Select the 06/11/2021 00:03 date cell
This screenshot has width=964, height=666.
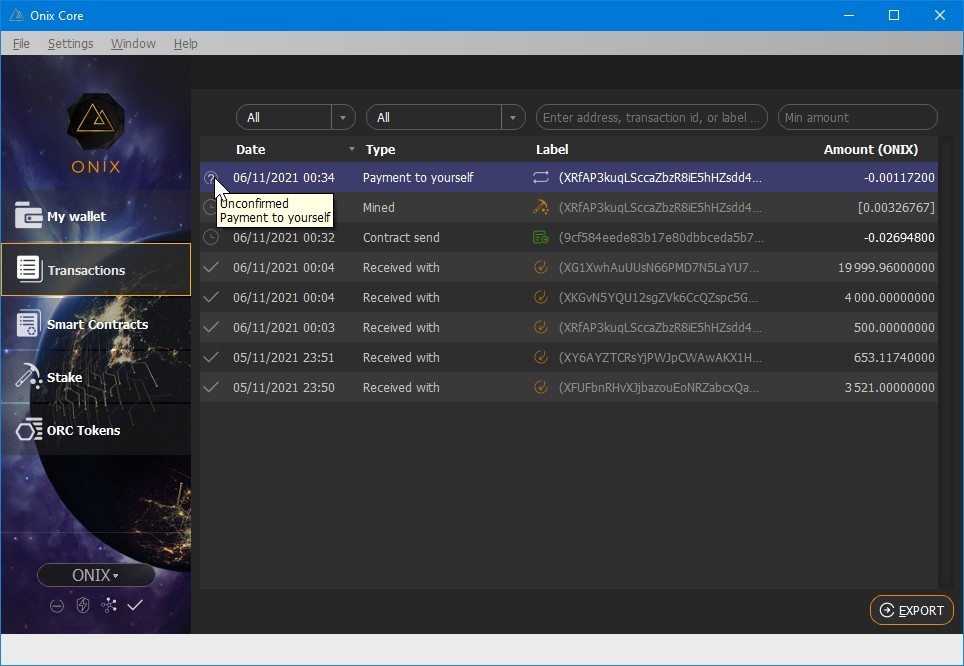[x=284, y=327]
